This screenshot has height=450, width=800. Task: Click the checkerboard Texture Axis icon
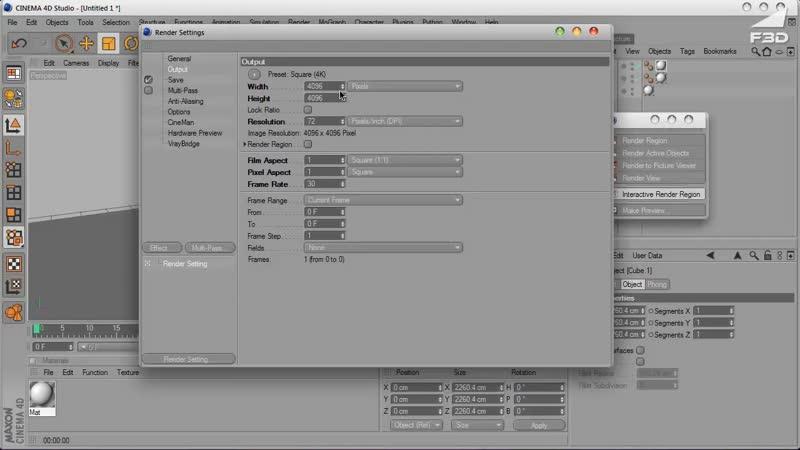14,264
